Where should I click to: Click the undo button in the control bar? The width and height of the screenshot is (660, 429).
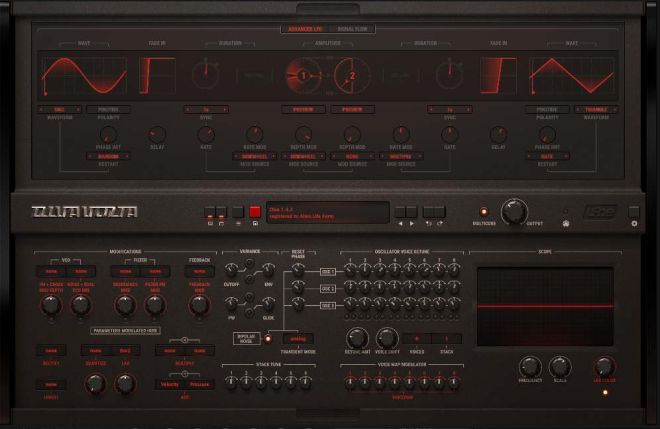pos(428,212)
